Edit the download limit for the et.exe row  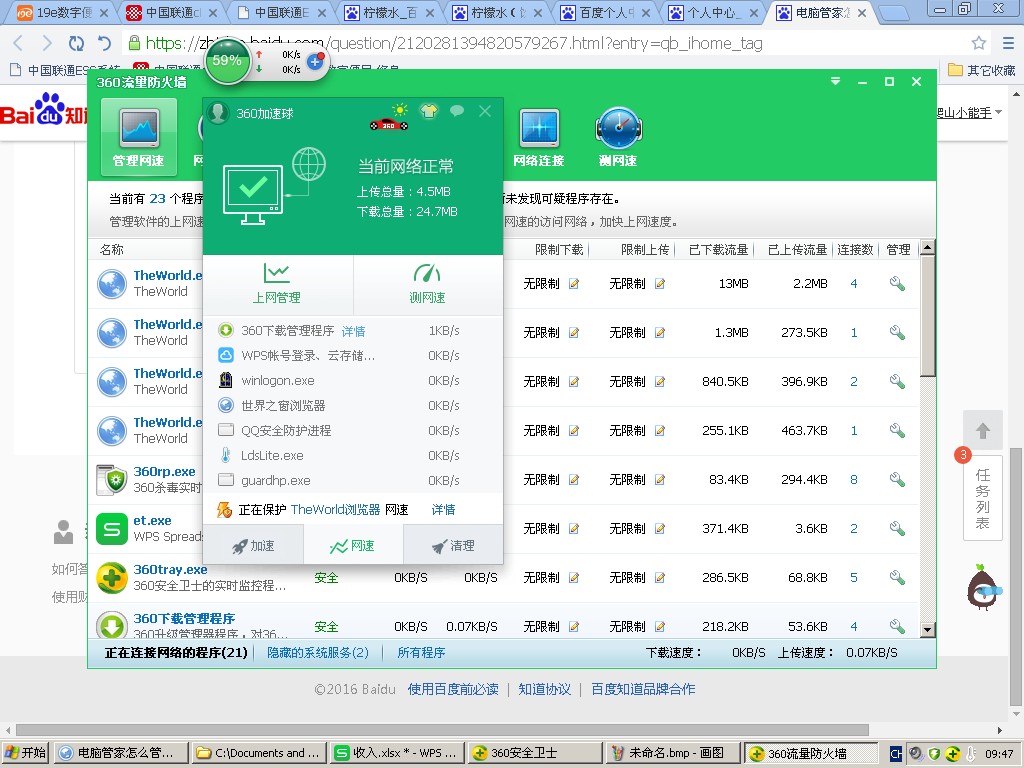tap(574, 529)
